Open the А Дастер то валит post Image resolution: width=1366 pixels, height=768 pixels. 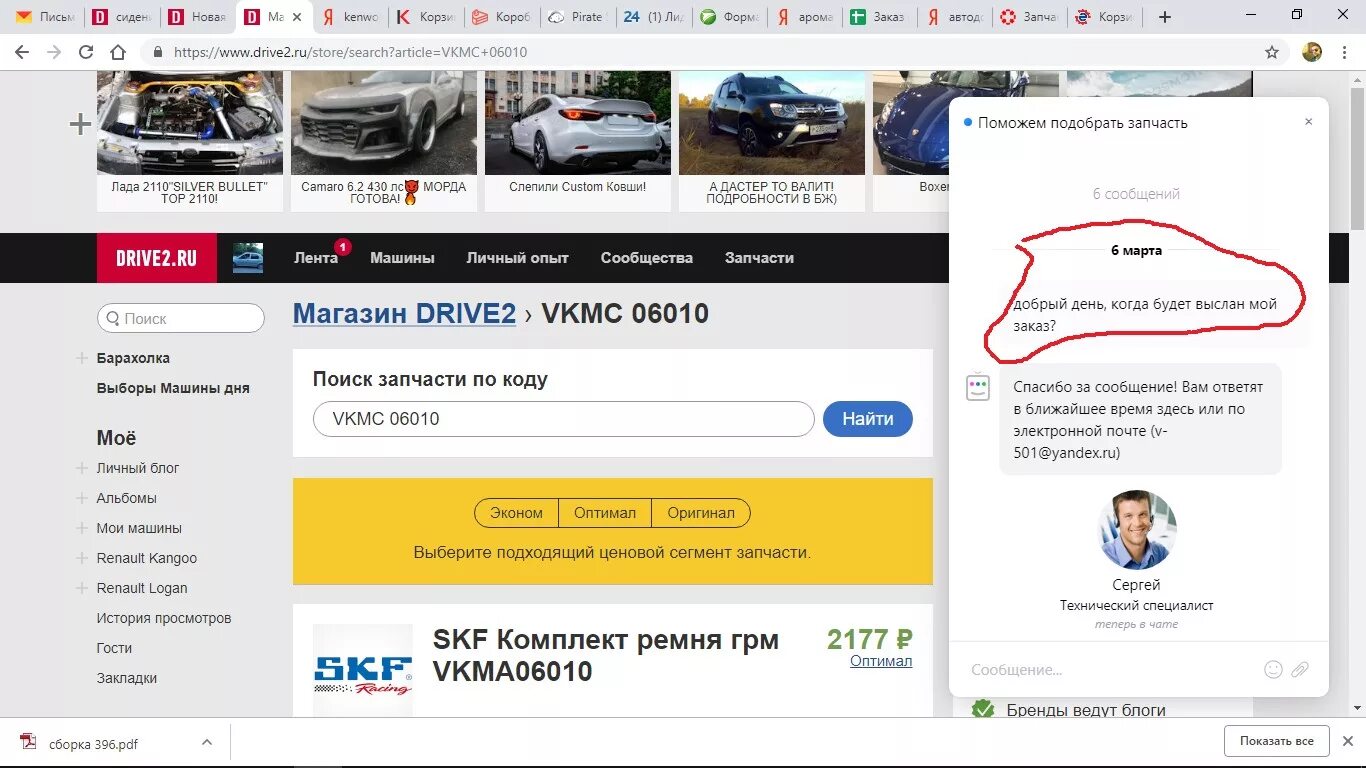pyautogui.click(x=772, y=141)
